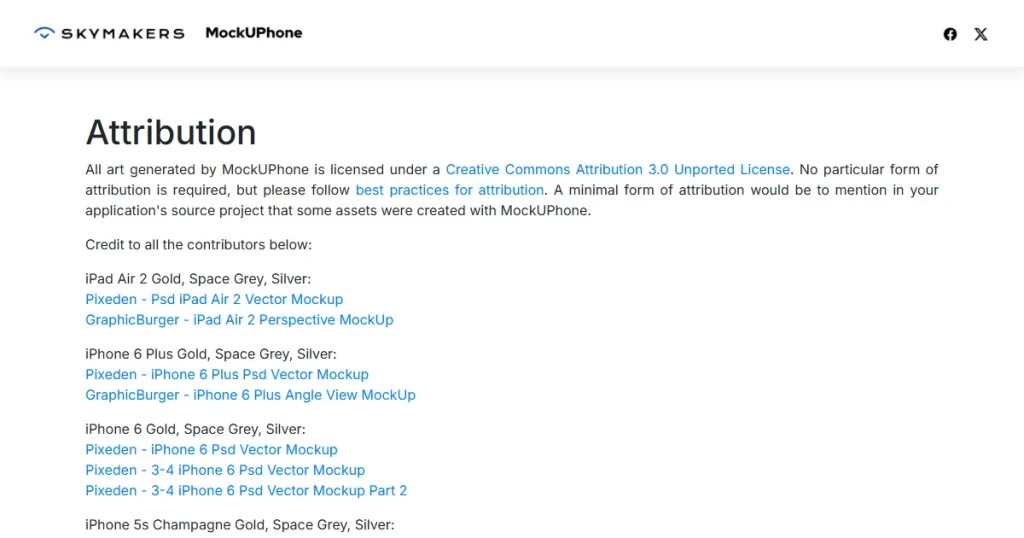The width and height of the screenshot is (1024, 538).
Task: Open Pixeden - iPhone 6 Plus Psd Vector Mockup
Action: click(227, 374)
